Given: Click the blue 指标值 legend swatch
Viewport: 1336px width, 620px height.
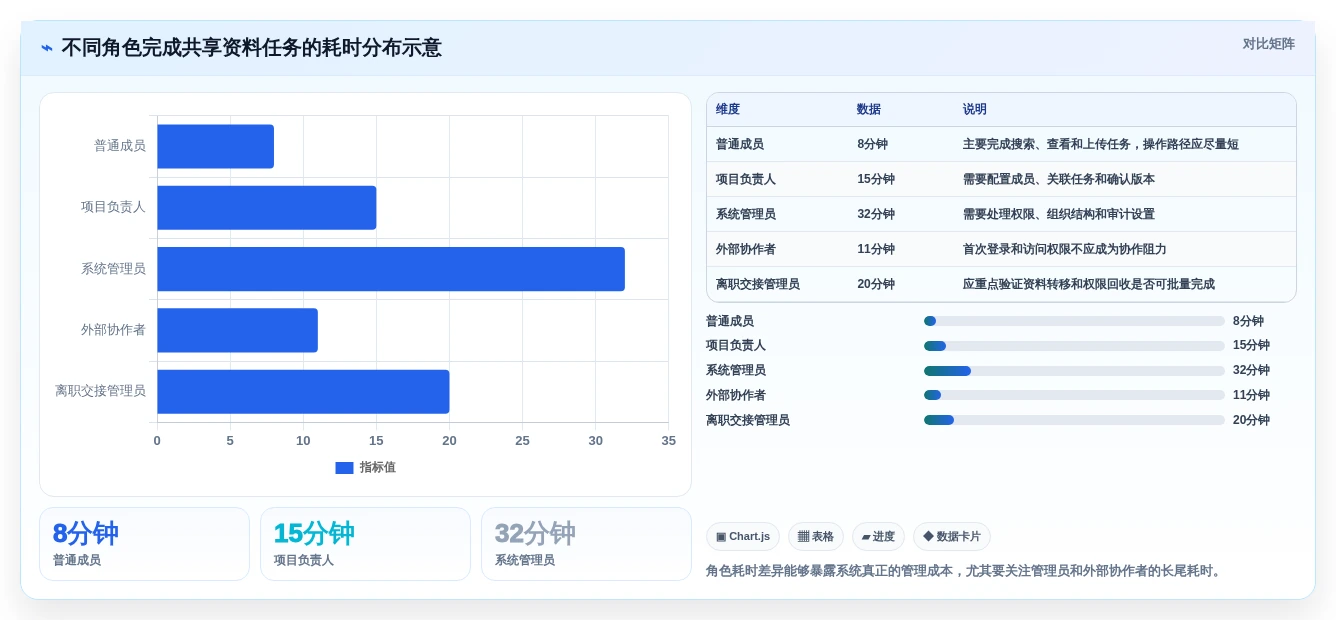Looking at the screenshot, I should [344, 468].
